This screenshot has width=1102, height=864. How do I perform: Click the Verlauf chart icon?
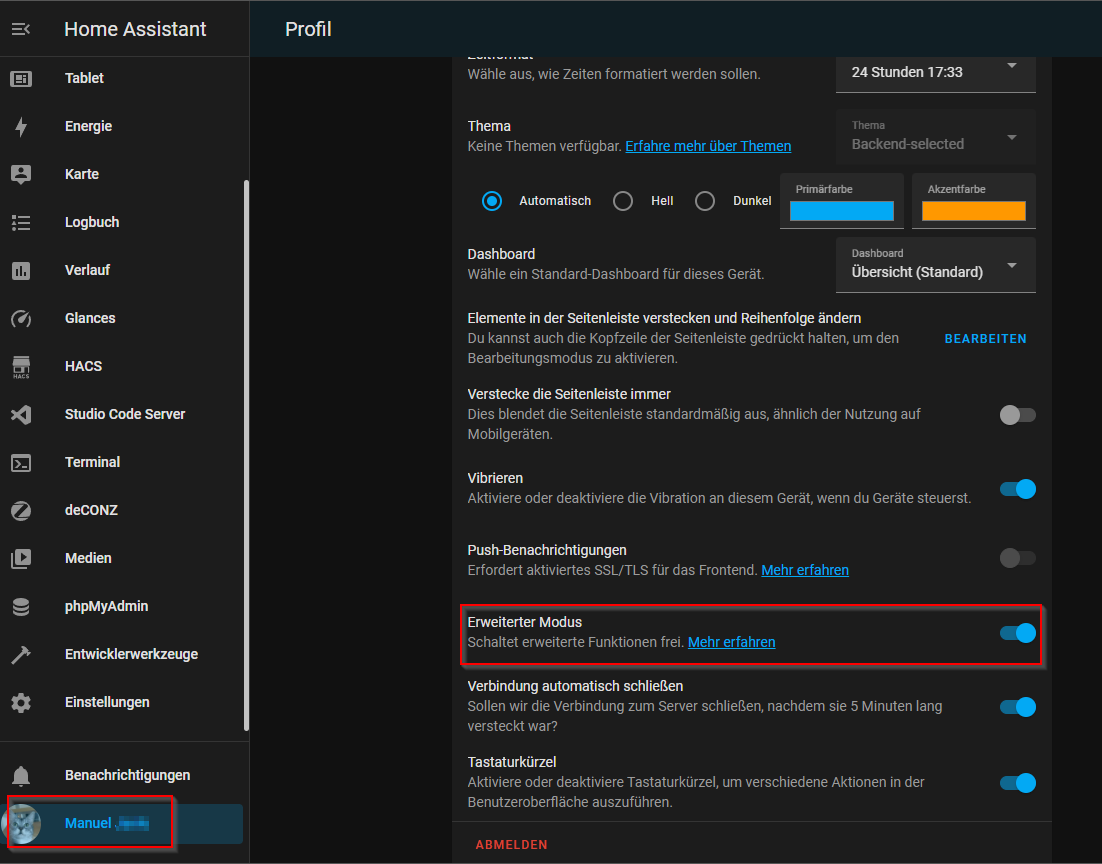[21, 270]
